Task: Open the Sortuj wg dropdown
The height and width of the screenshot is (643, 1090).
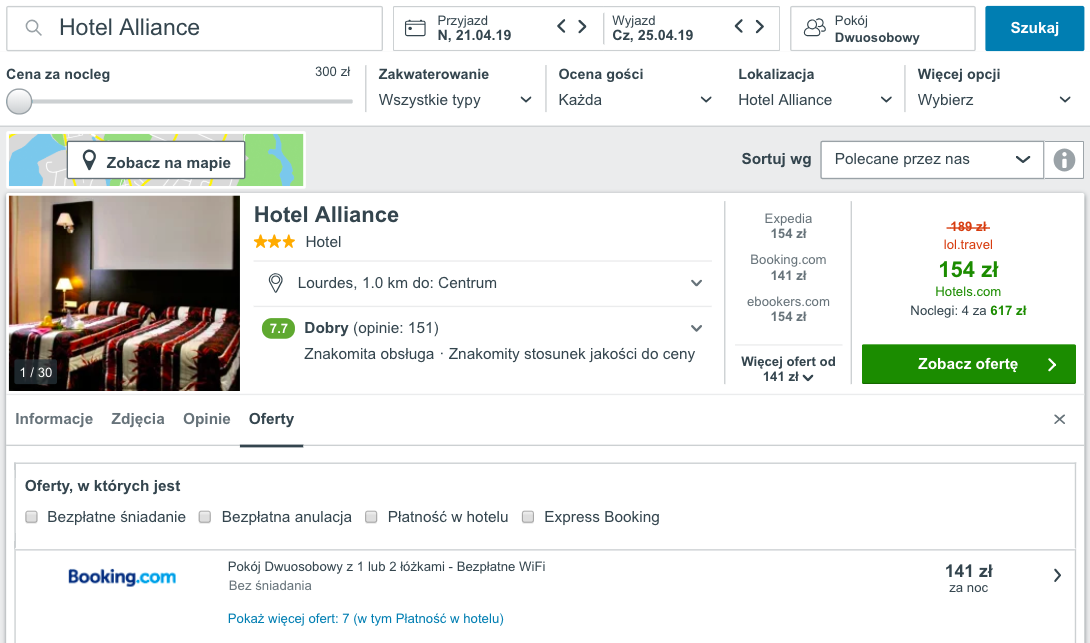Action: (x=931, y=159)
